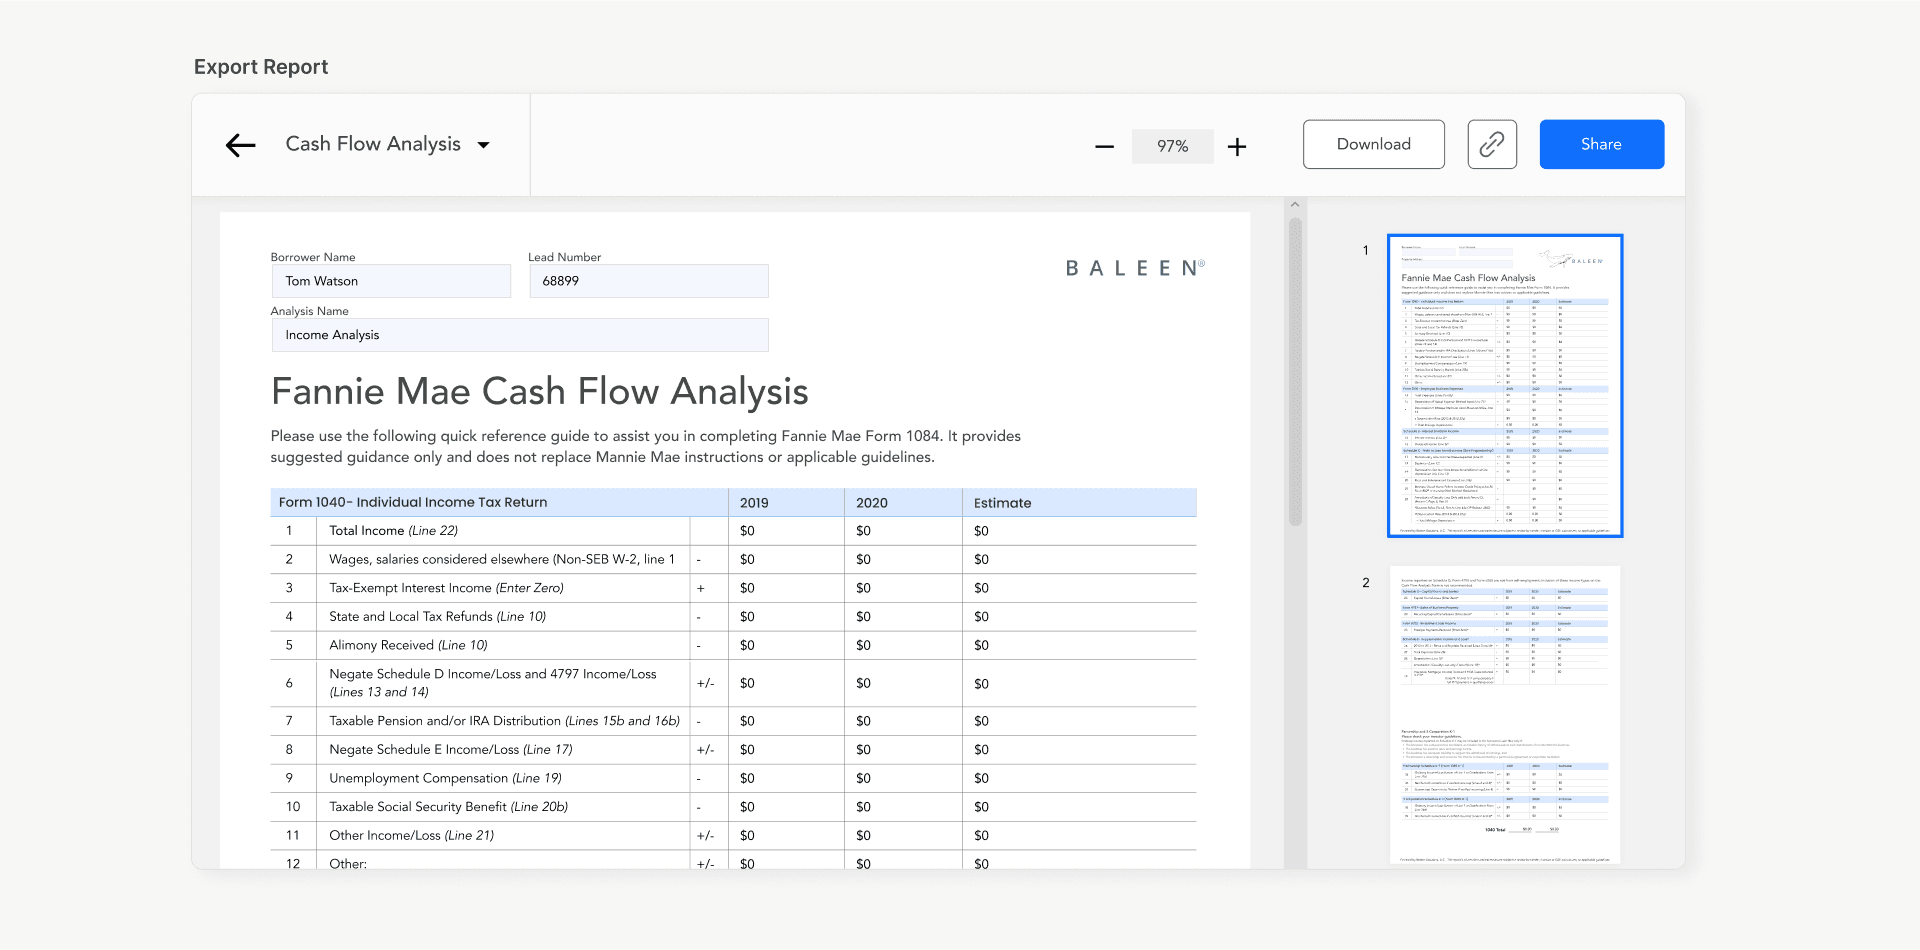Click the 2019 column header
Image resolution: width=1920 pixels, height=950 pixels.
point(754,503)
